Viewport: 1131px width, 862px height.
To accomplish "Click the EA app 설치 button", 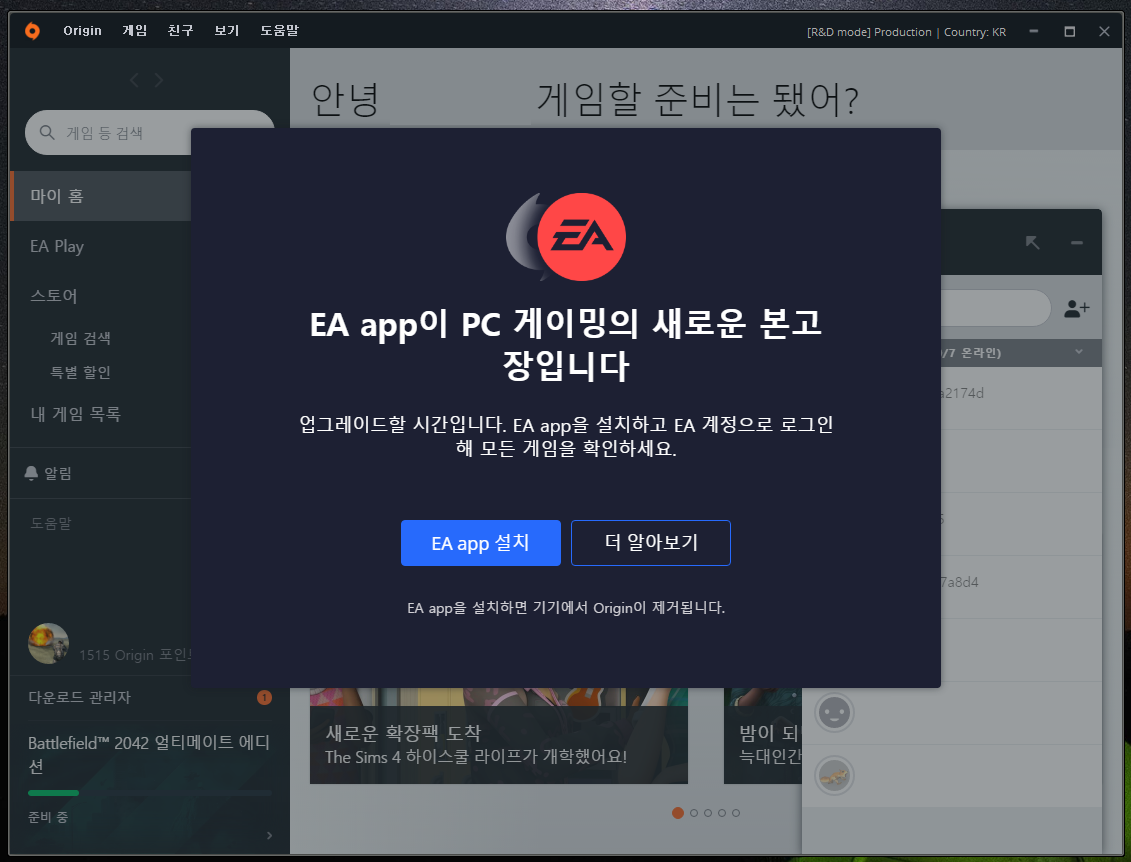I will tap(481, 543).
